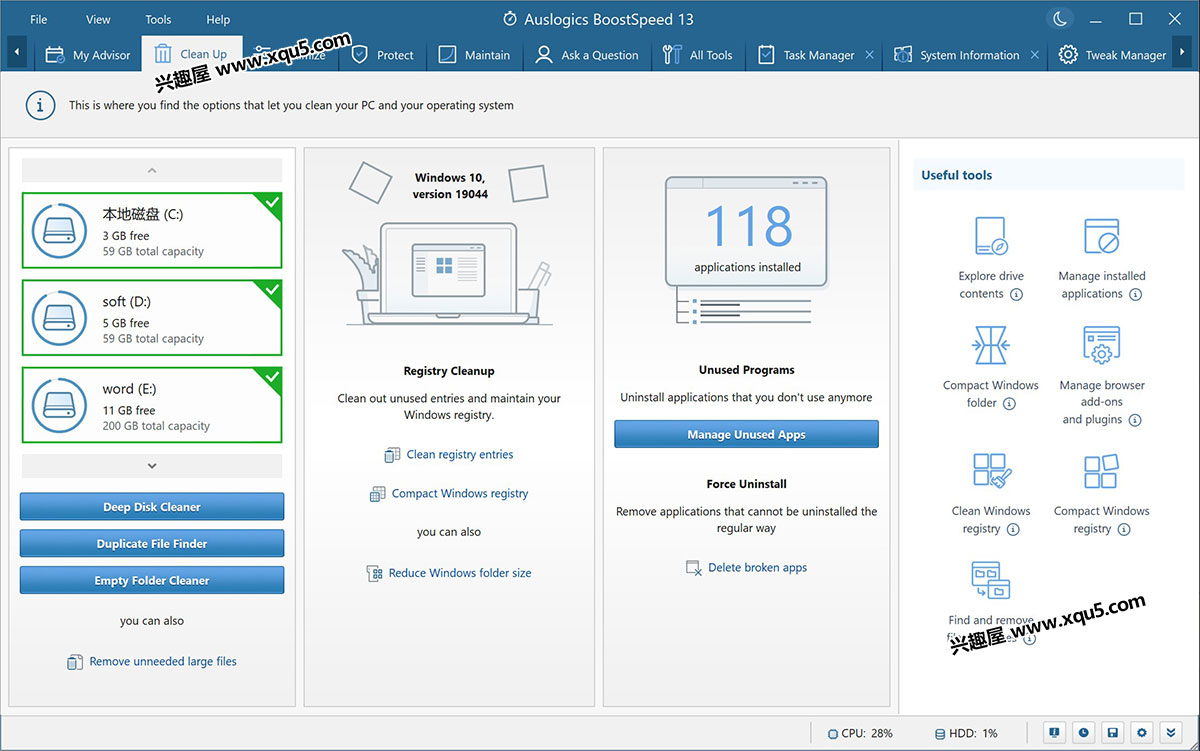Run Empty Folder Cleaner

tap(152, 580)
